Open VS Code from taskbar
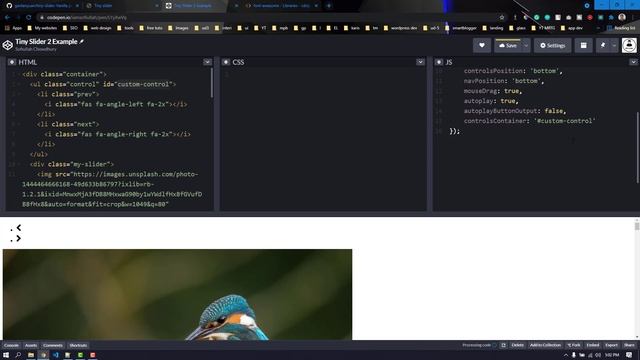The width and height of the screenshot is (640, 360). click(x=56, y=355)
